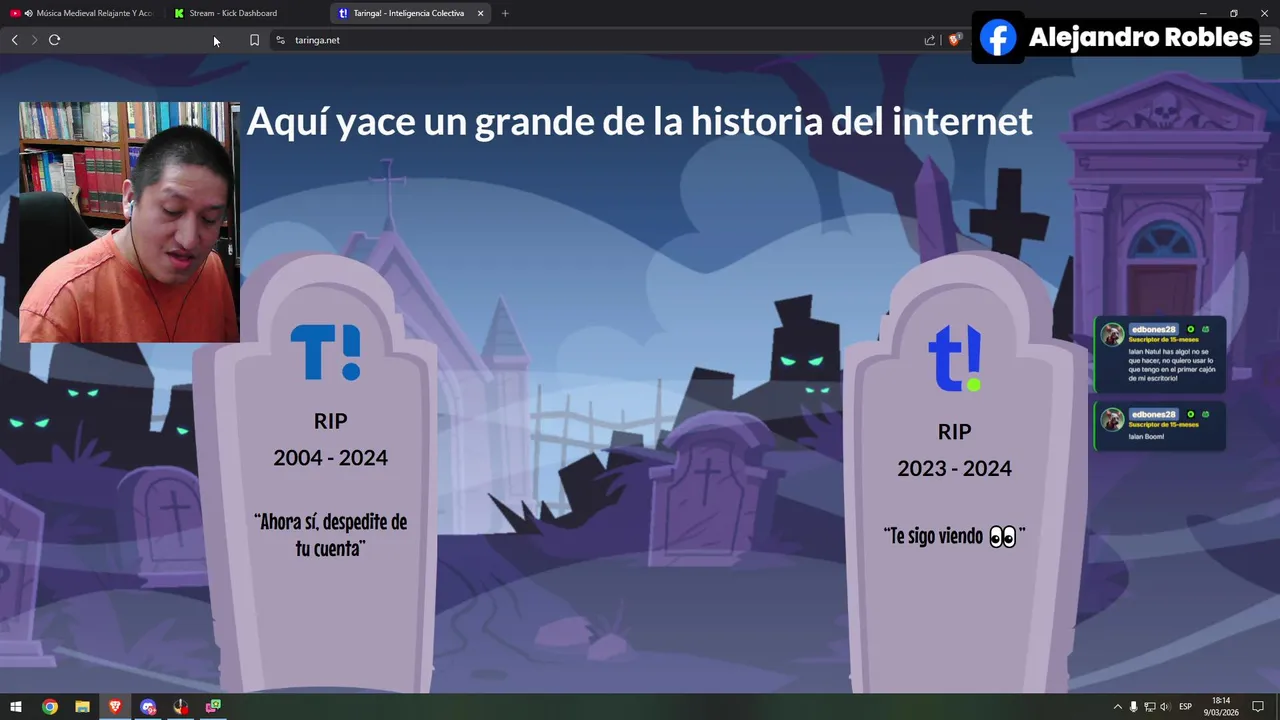Click edbones28's chat message about the desk drawer

[x=1160, y=356]
